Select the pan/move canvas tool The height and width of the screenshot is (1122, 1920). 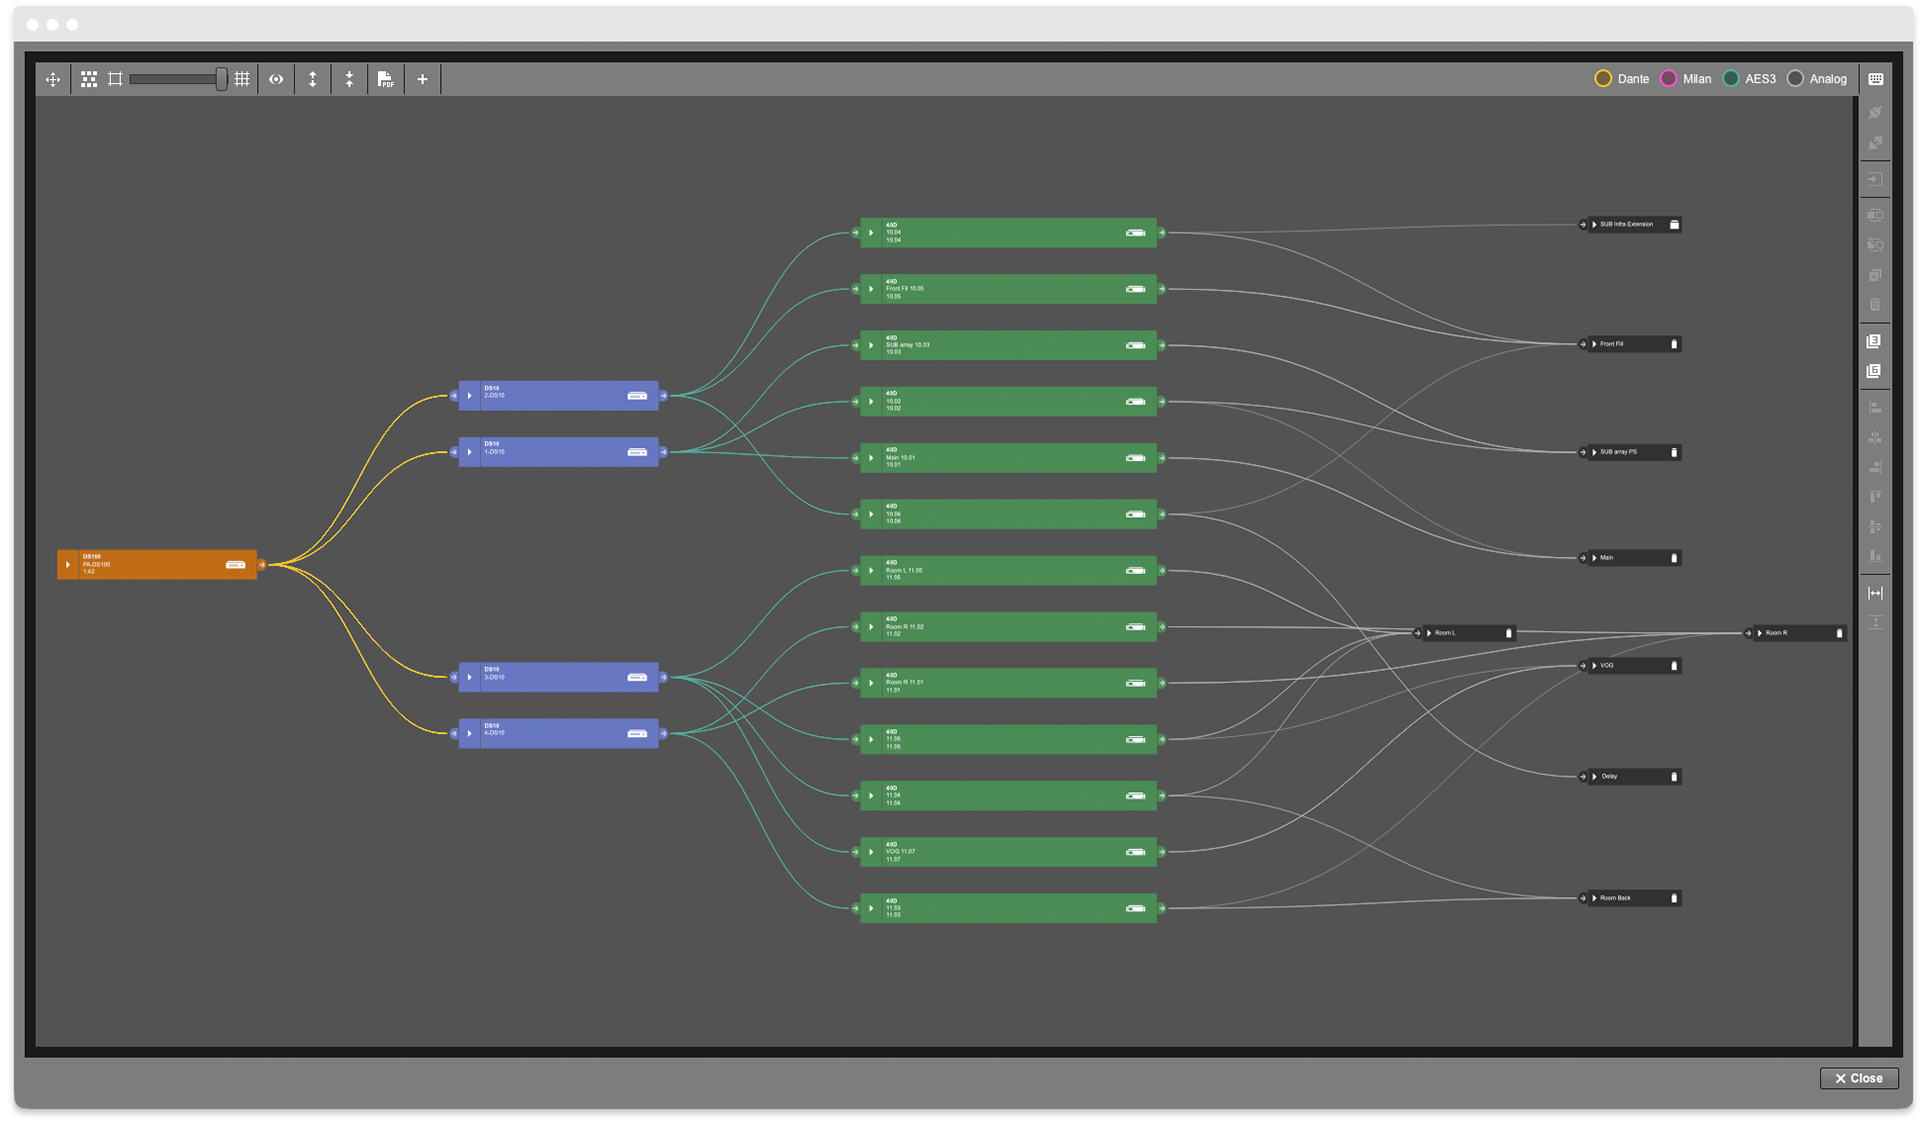pos(53,79)
